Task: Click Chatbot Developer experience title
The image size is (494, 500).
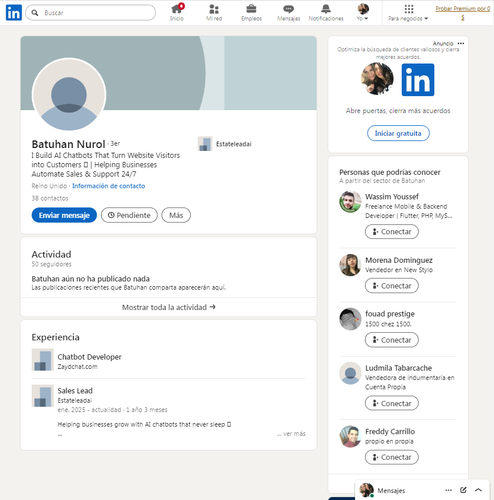Action: 89,357
